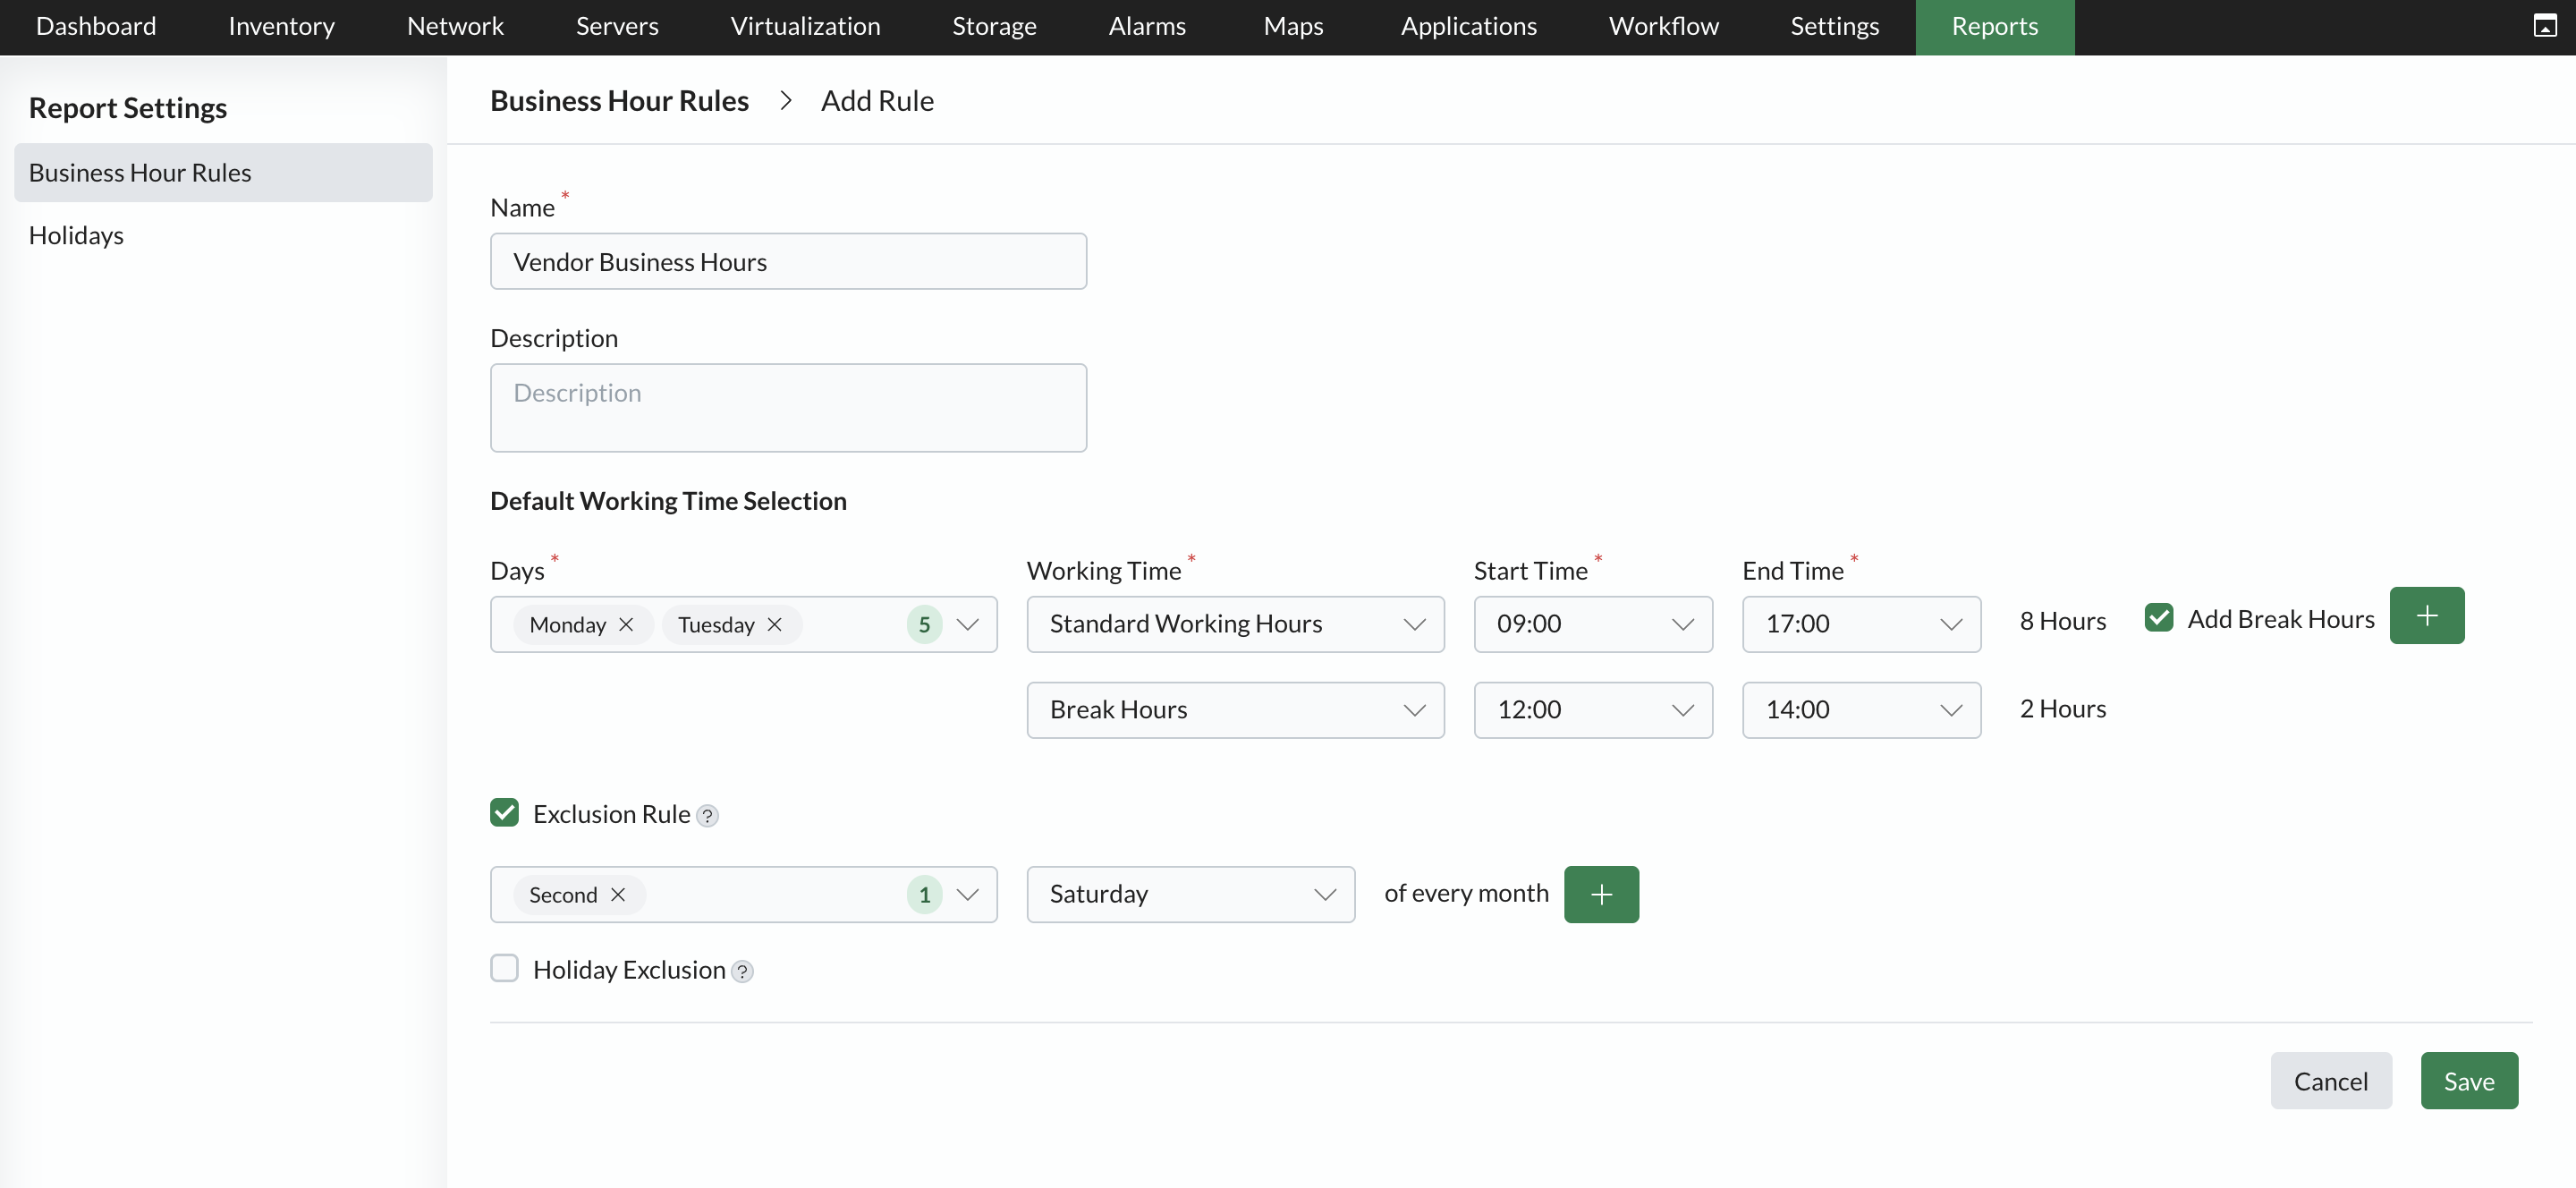Go to the Workflow tab
Viewport: 2576px width, 1188px height.
[1663, 26]
